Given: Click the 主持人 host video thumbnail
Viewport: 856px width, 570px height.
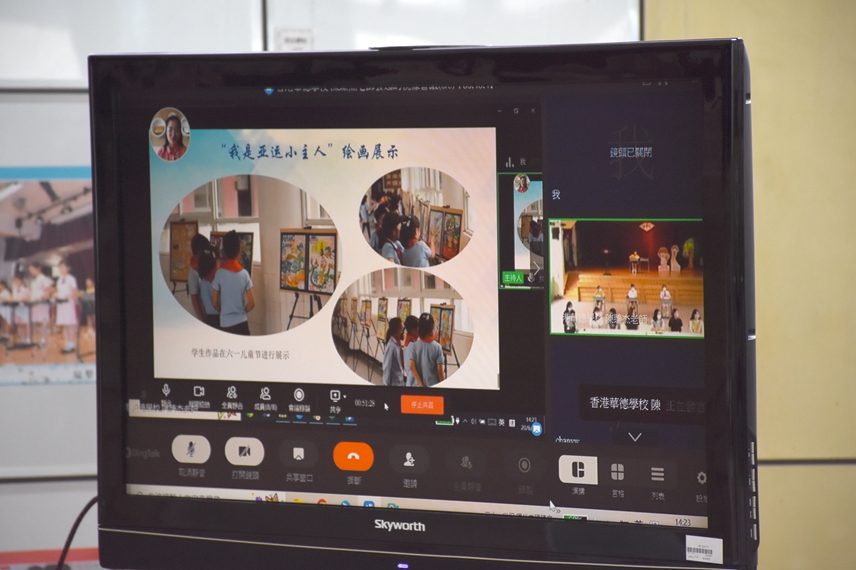Looking at the screenshot, I should (x=521, y=230).
